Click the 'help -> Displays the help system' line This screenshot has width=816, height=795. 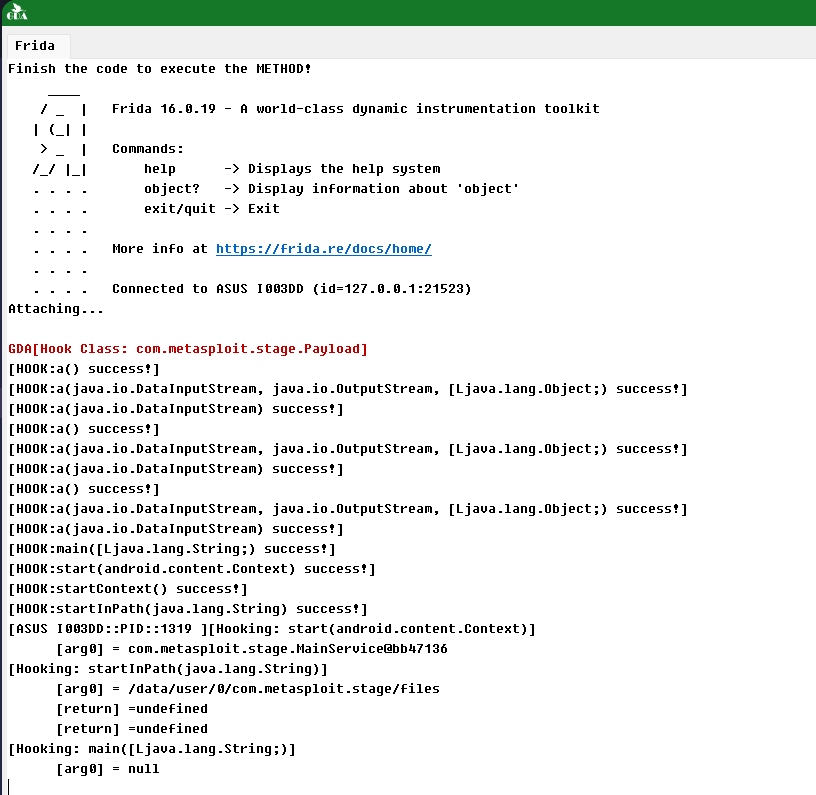pyautogui.click(x=292, y=169)
